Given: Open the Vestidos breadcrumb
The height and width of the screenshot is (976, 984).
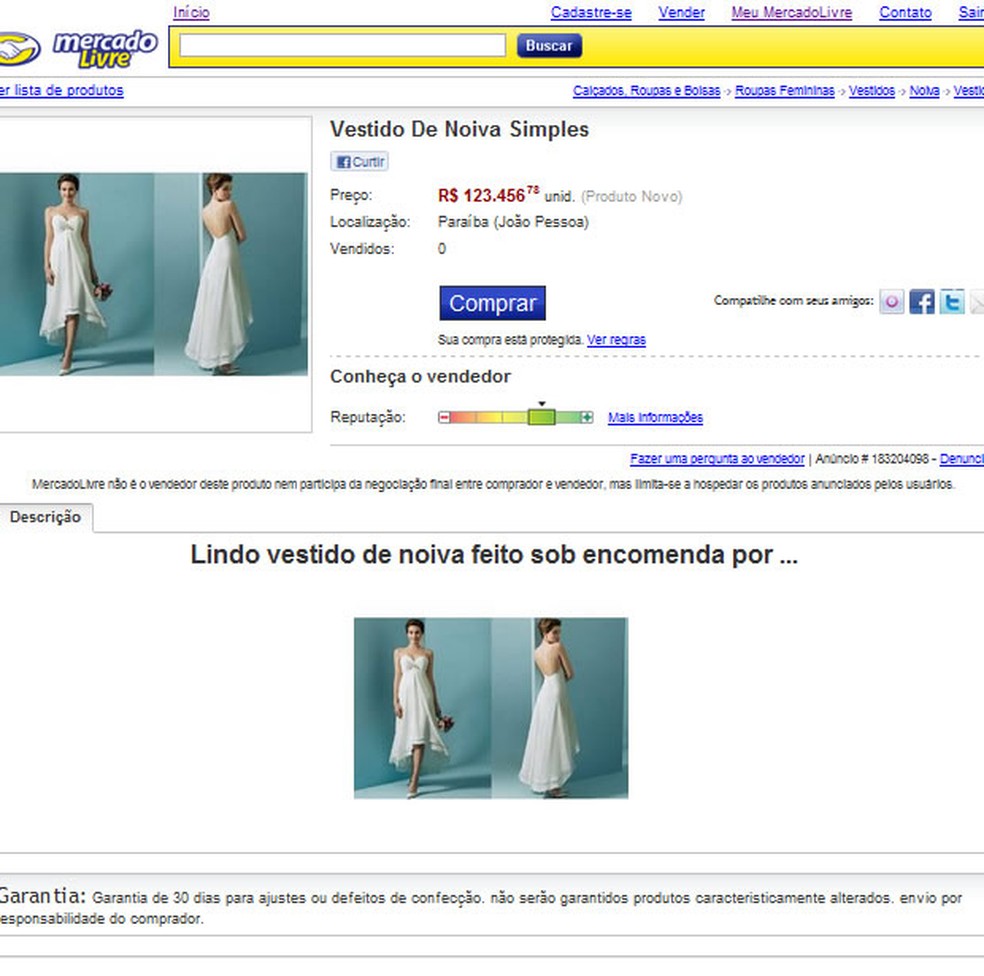Looking at the screenshot, I should [872, 91].
